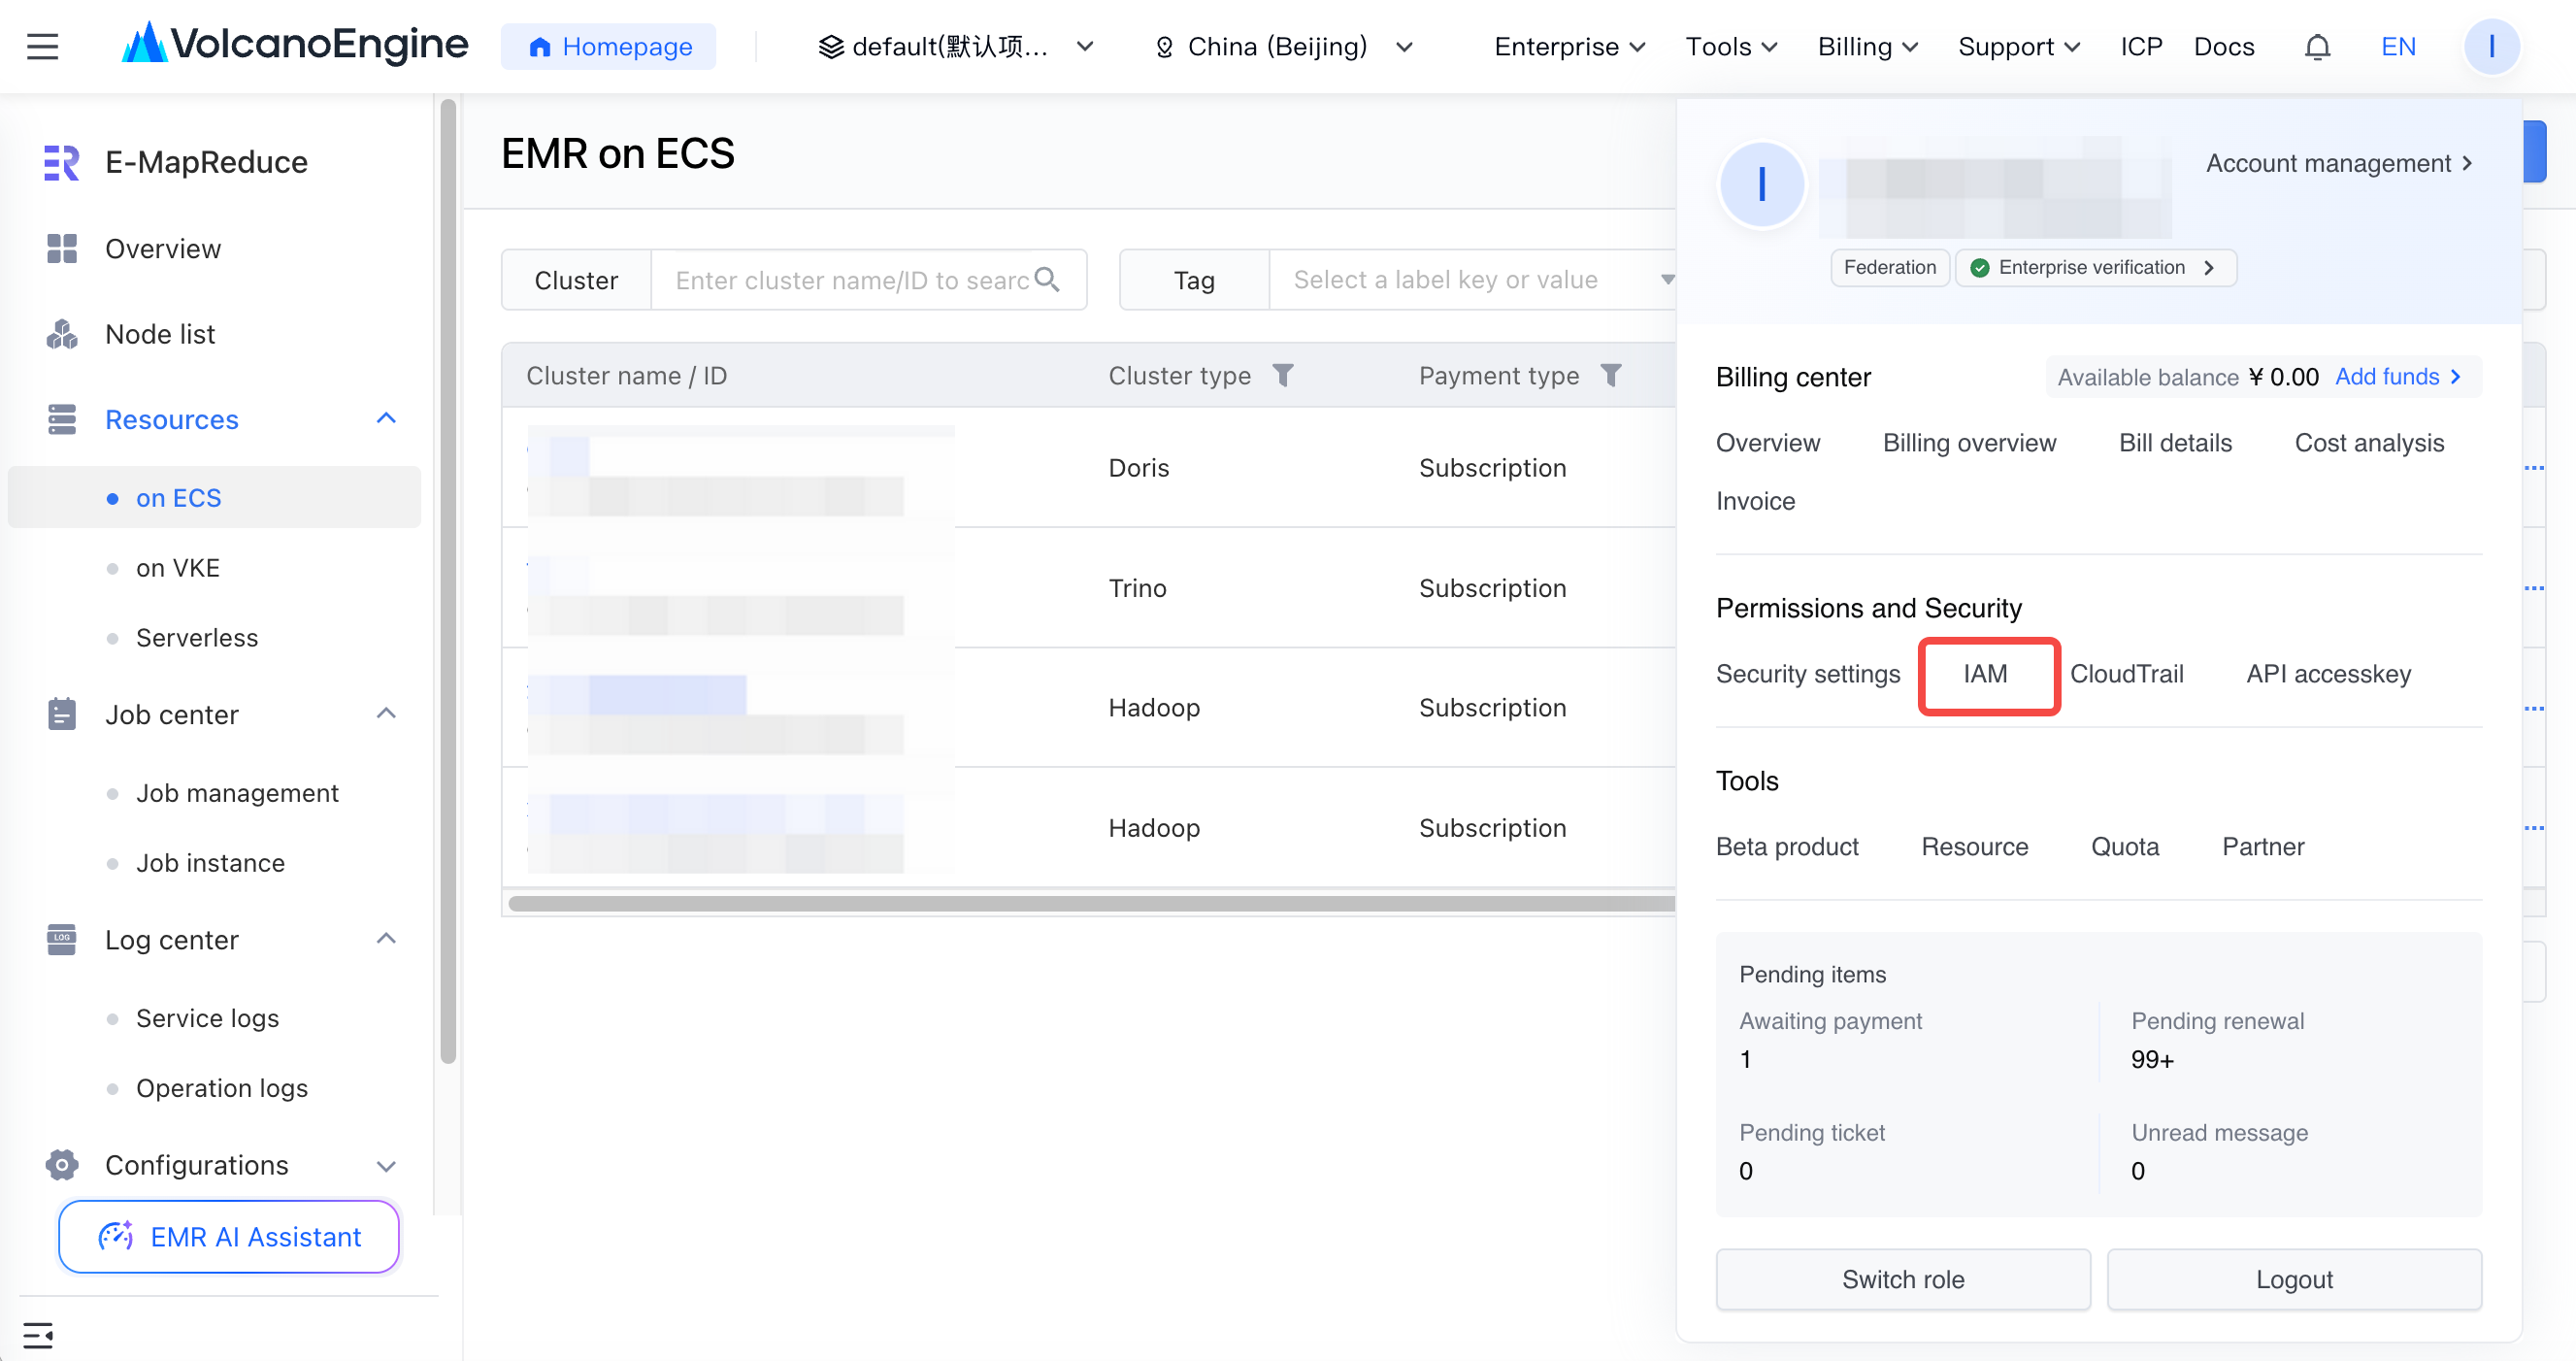The width and height of the screenshot is (2576, 1361).
Task: Collapse sidebar with bottom toggle icon
Action: (37, 1335)
